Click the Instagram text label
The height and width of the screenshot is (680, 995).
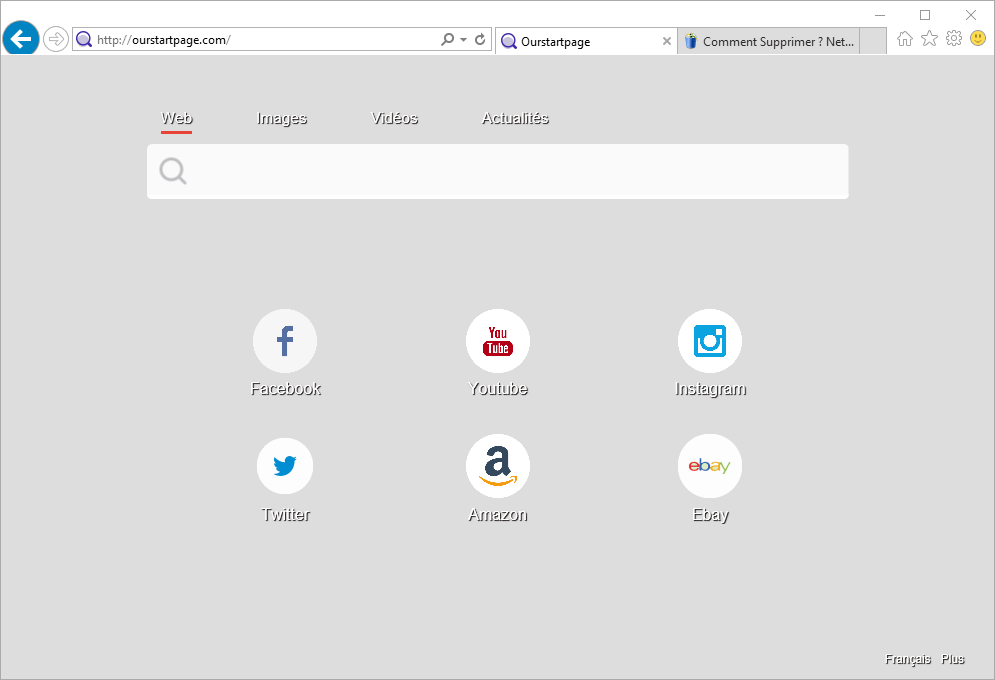(711, 389)
